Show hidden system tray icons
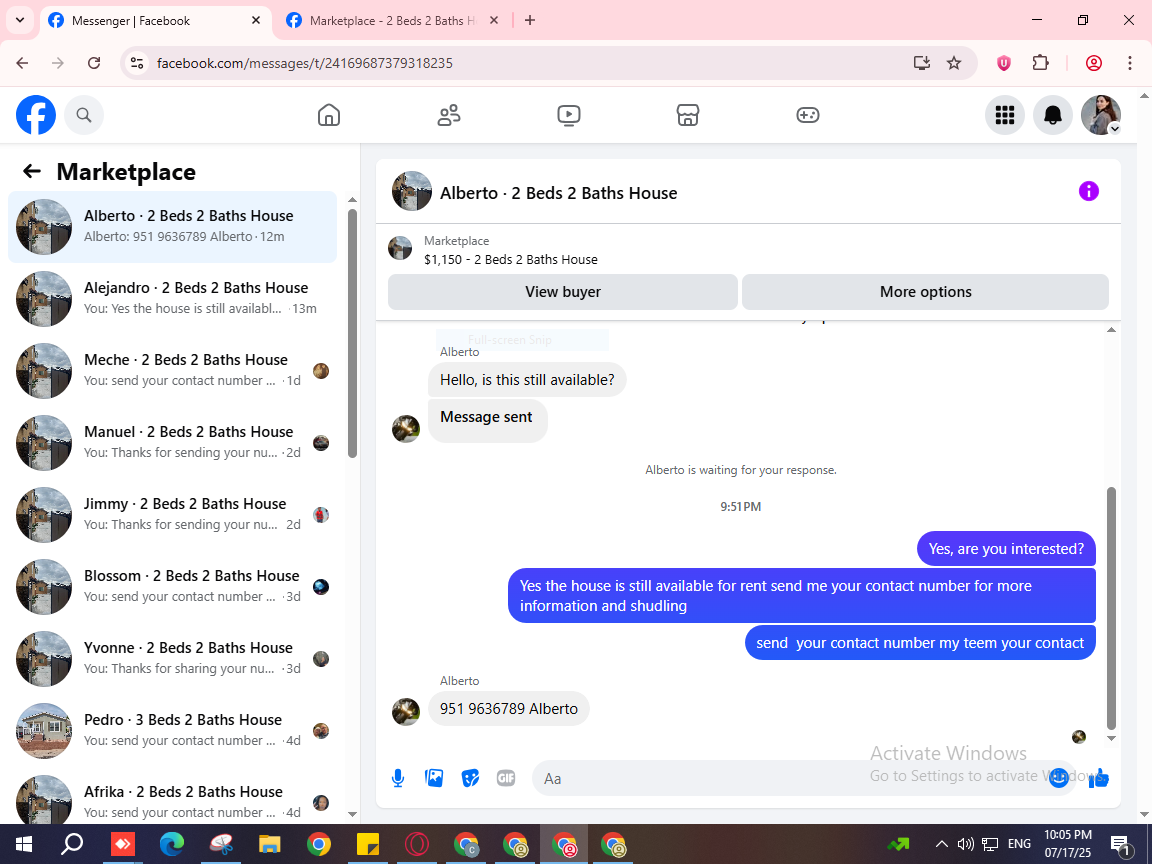 click(941, 844)
